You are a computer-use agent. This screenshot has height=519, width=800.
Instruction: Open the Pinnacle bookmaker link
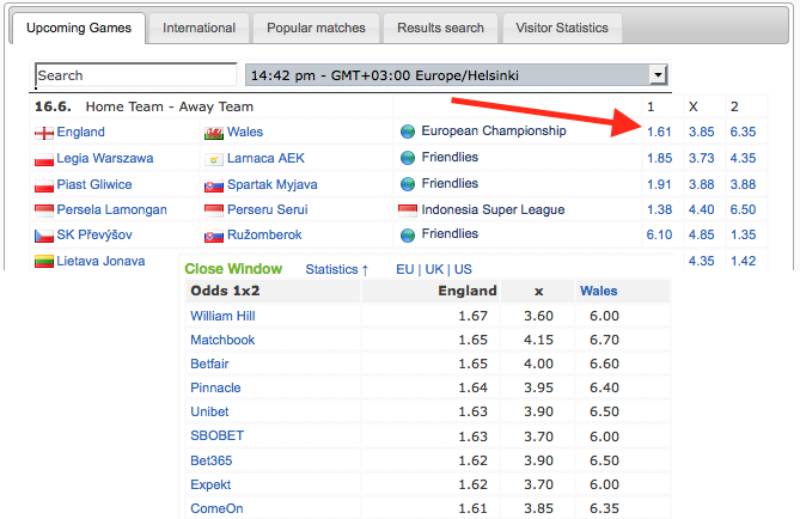pos(215,388)
